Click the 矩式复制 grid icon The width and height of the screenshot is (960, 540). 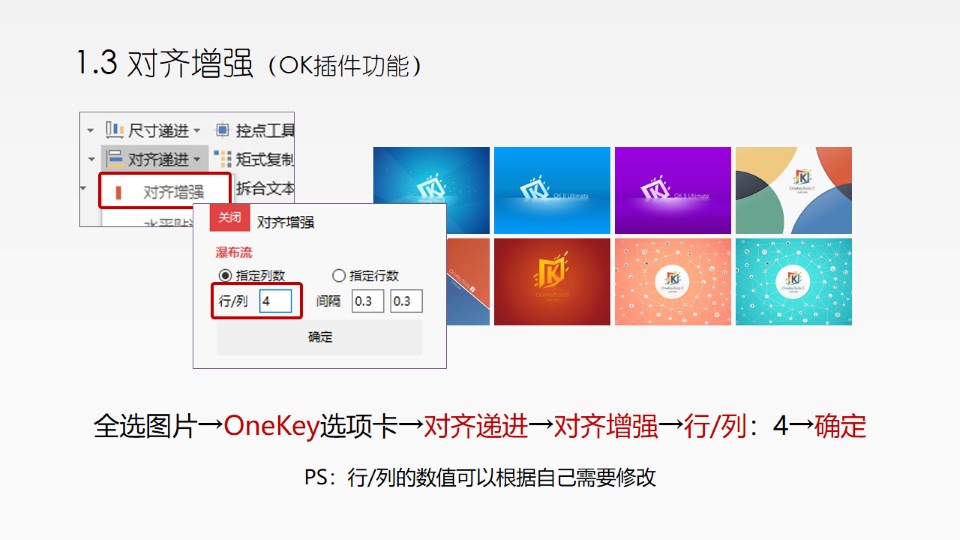(x=222, y=159)
